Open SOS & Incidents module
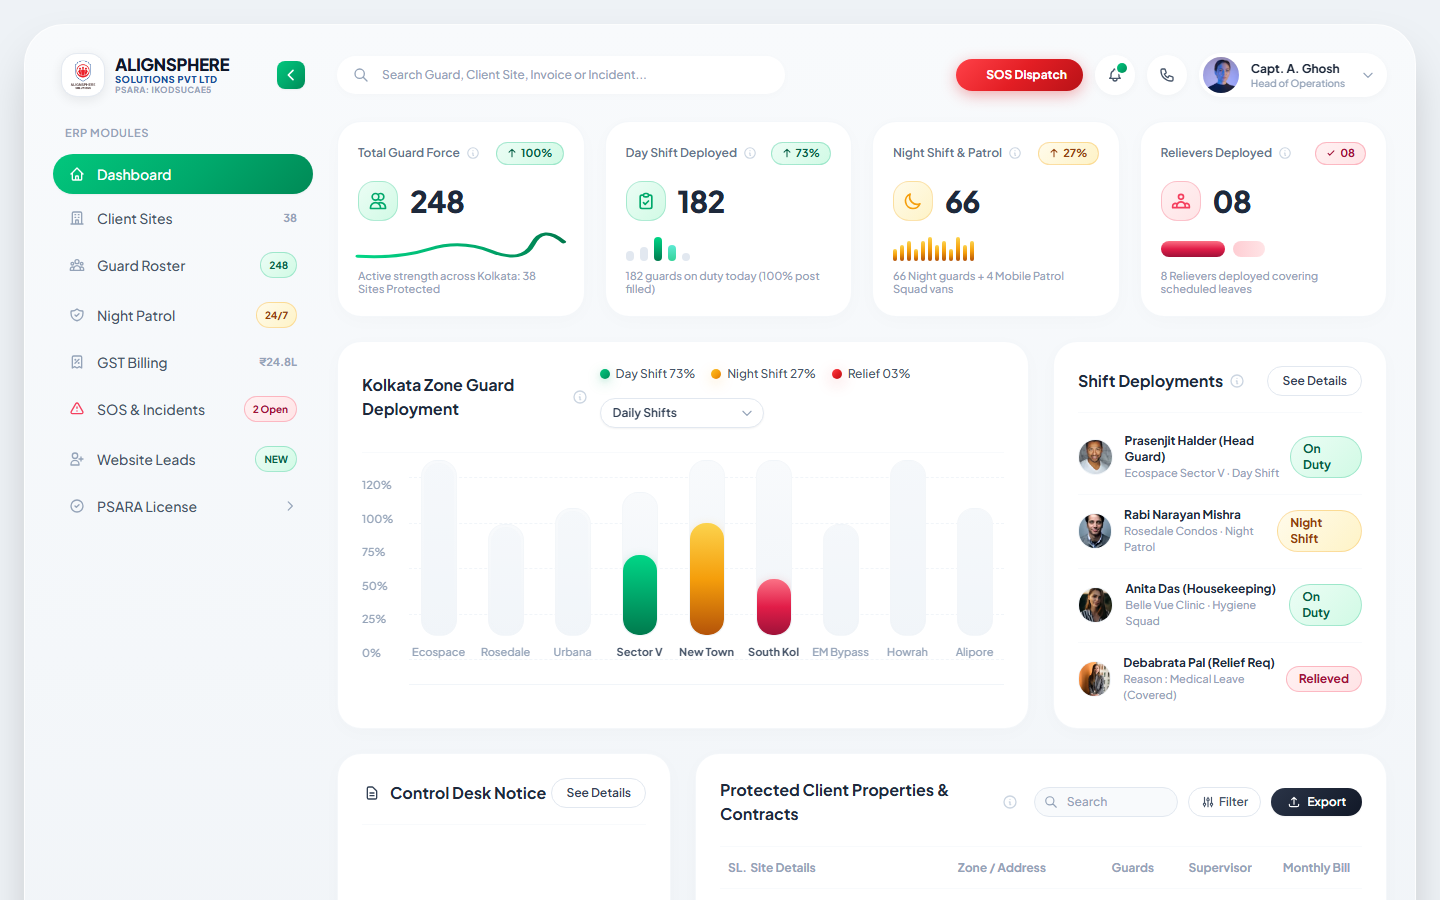 click(183, 410)
